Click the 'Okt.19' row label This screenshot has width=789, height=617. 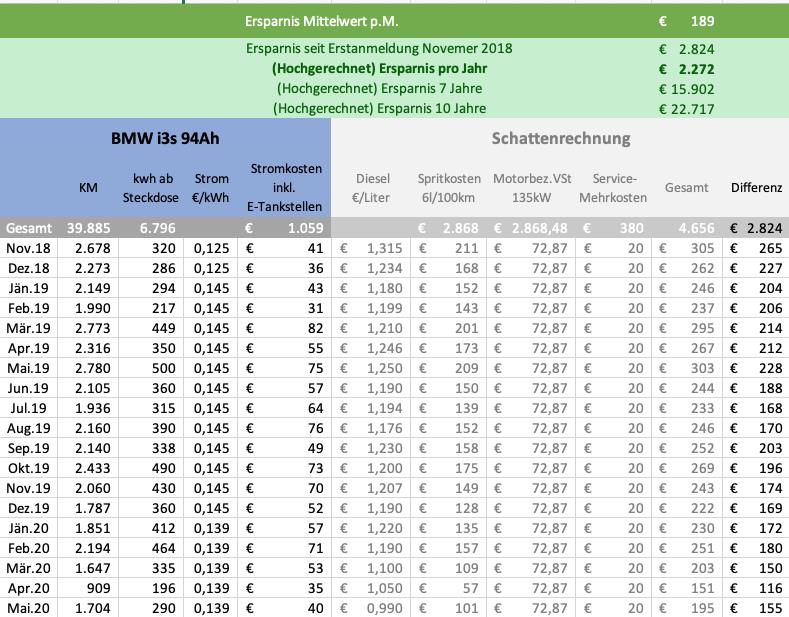point(28,468)
